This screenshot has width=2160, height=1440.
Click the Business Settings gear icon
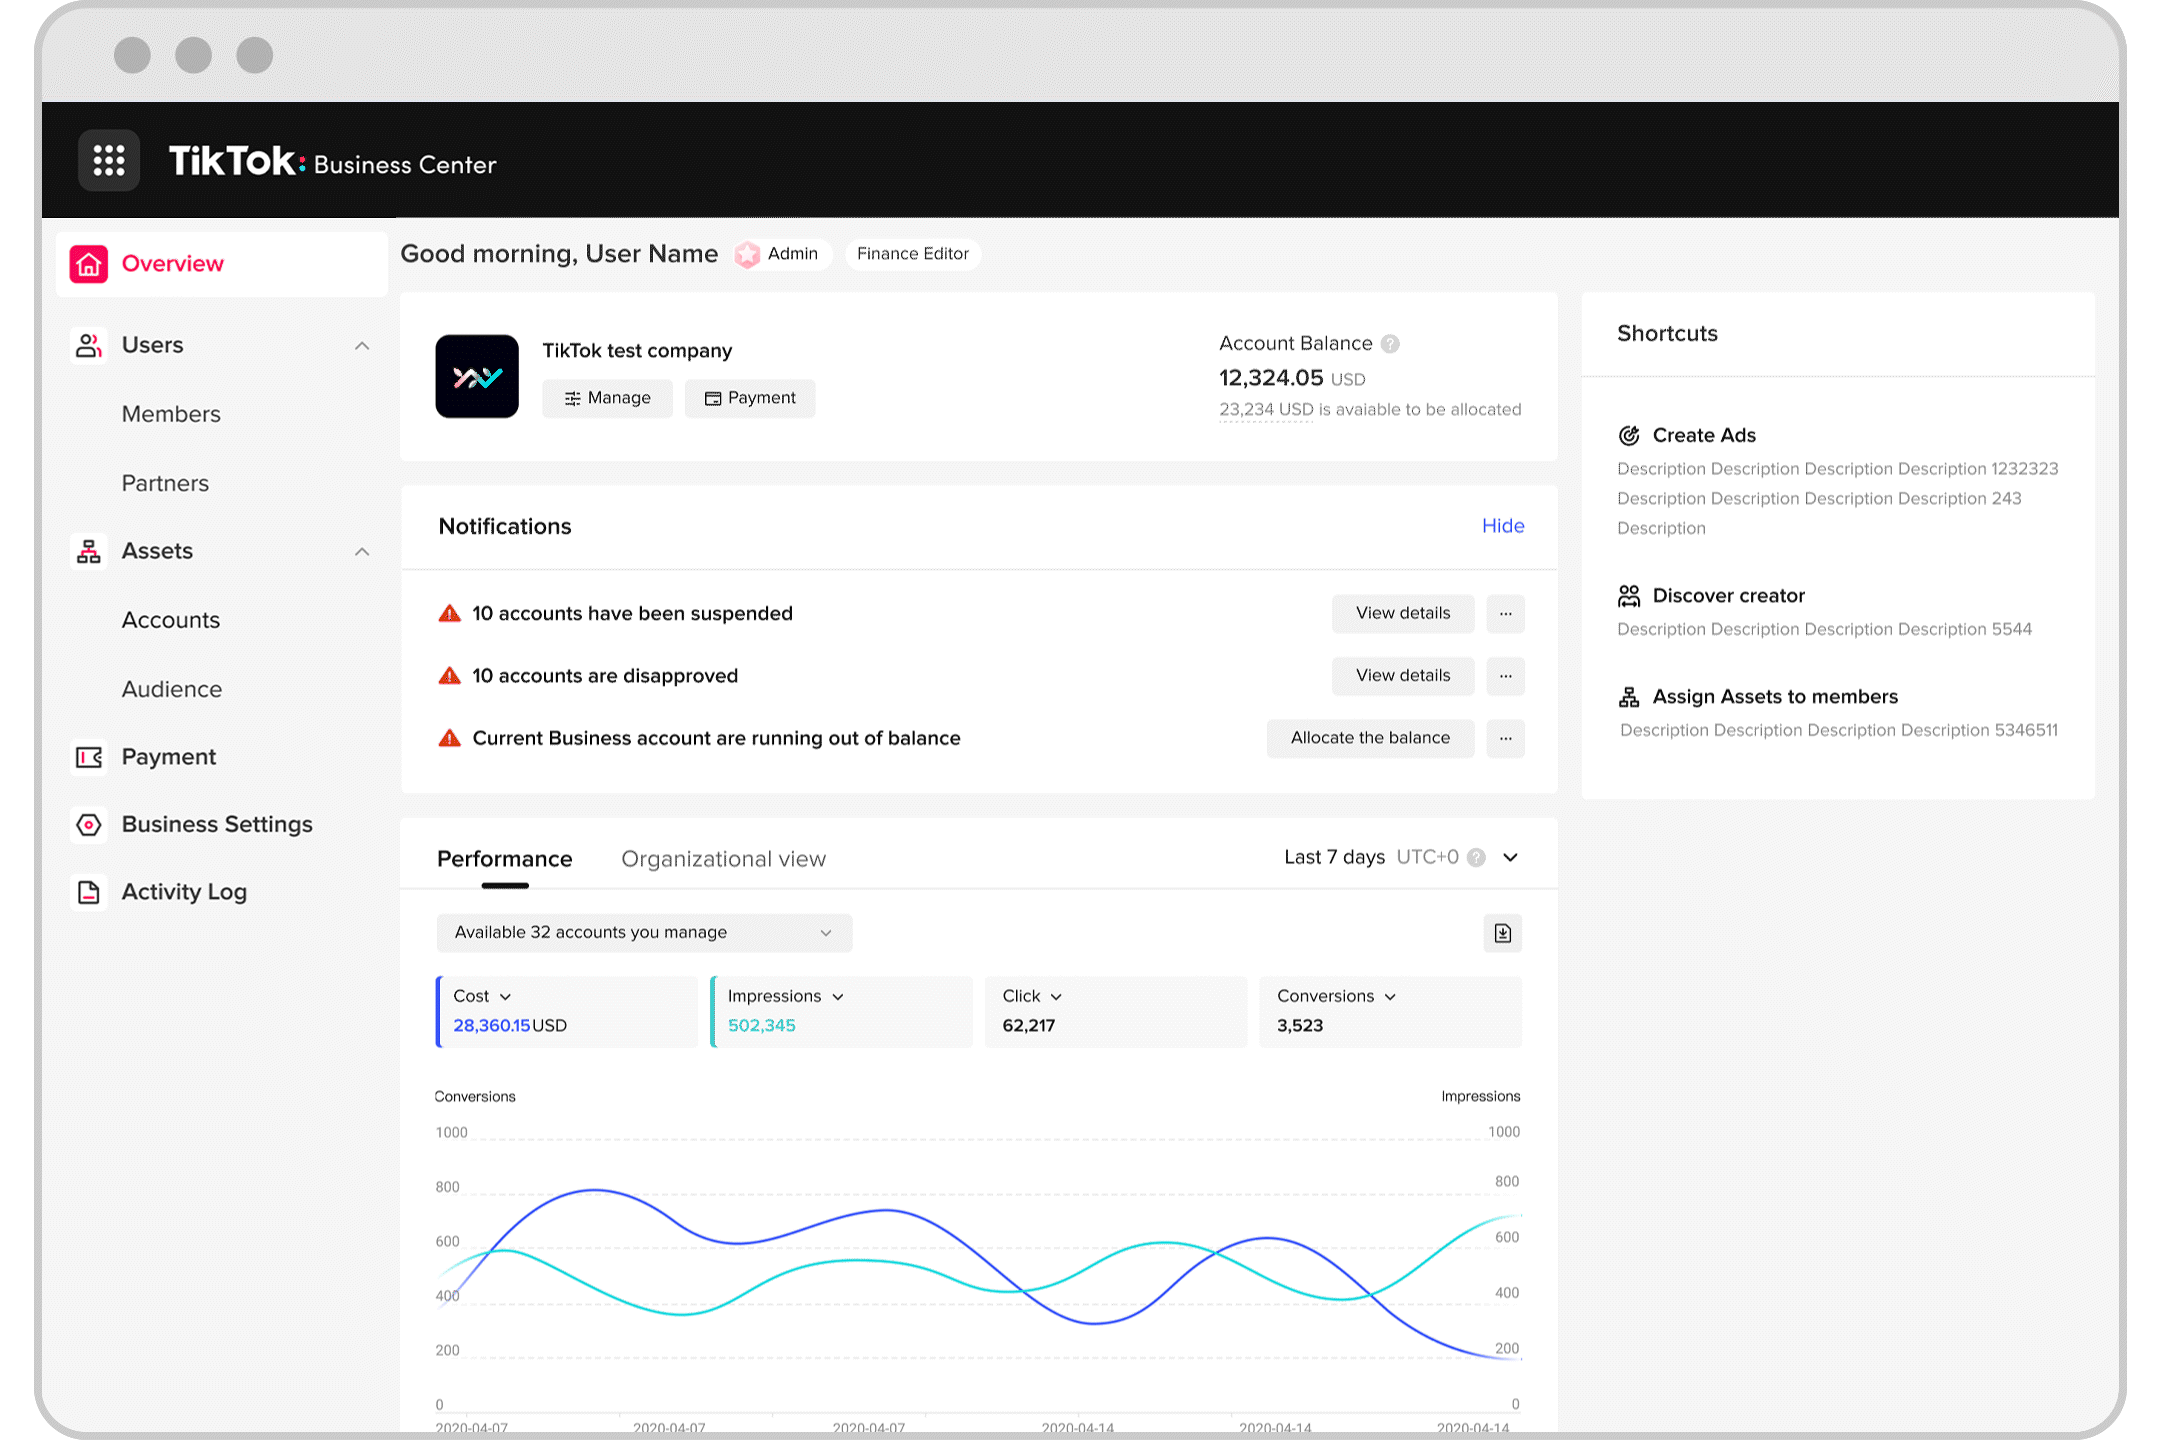(x=90, y=823)
